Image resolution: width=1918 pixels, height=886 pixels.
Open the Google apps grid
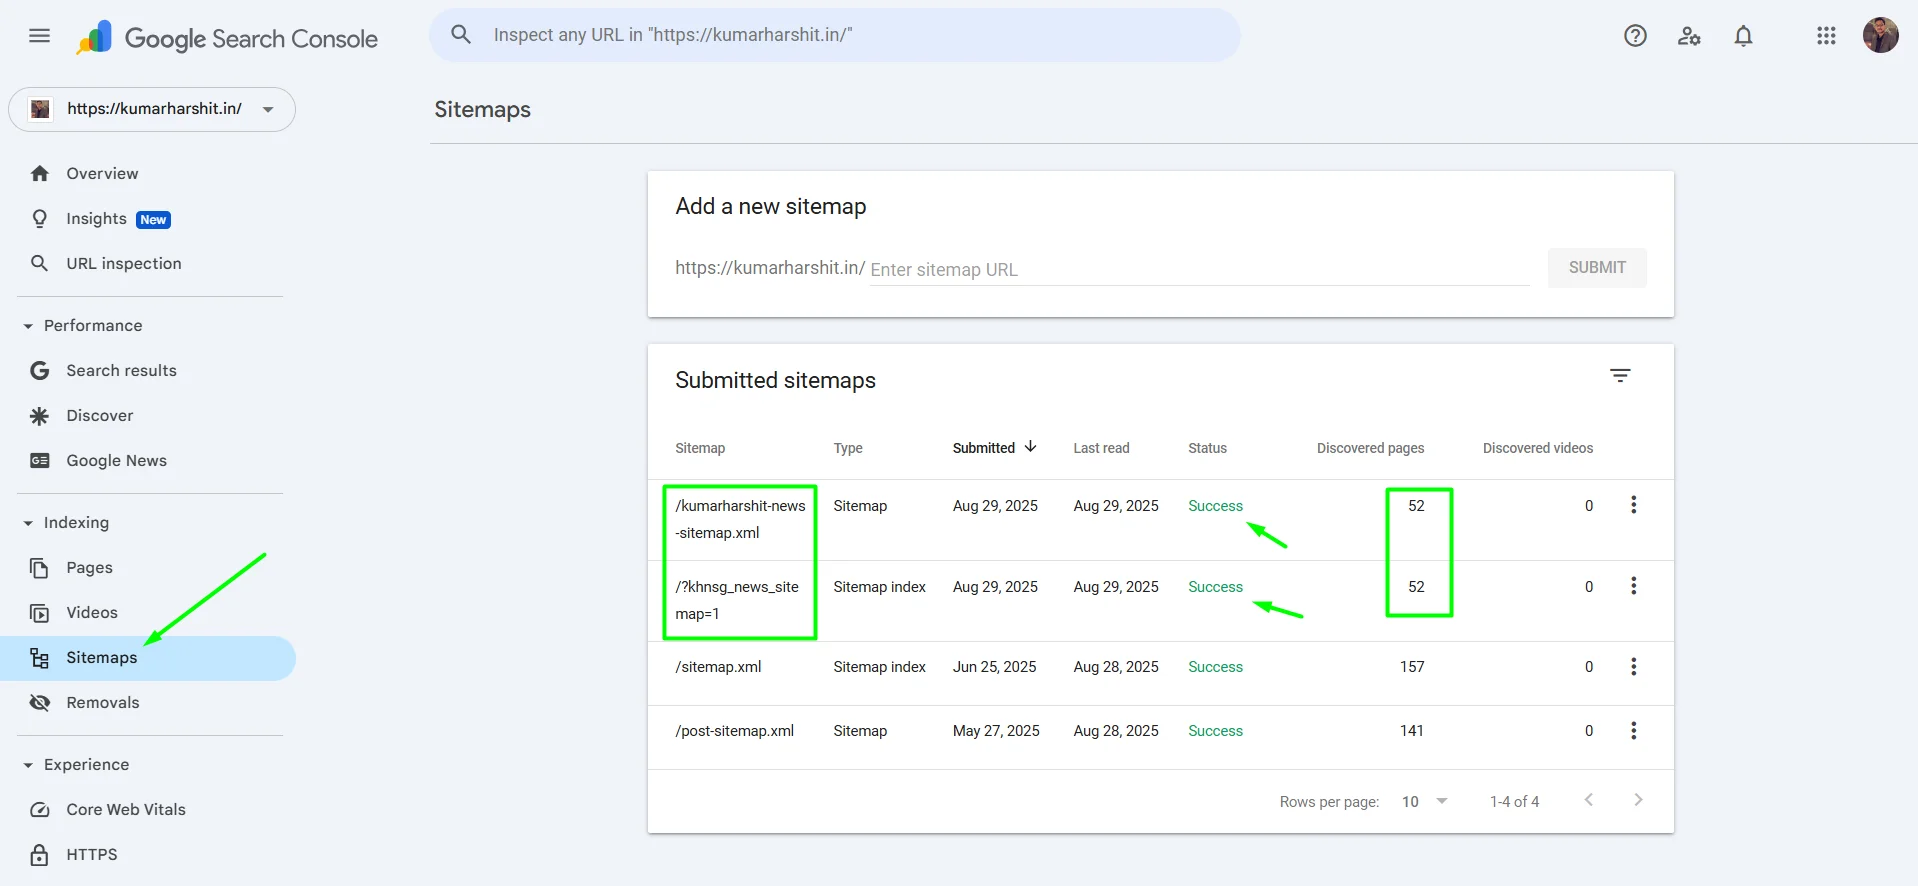coord(1826,36)
